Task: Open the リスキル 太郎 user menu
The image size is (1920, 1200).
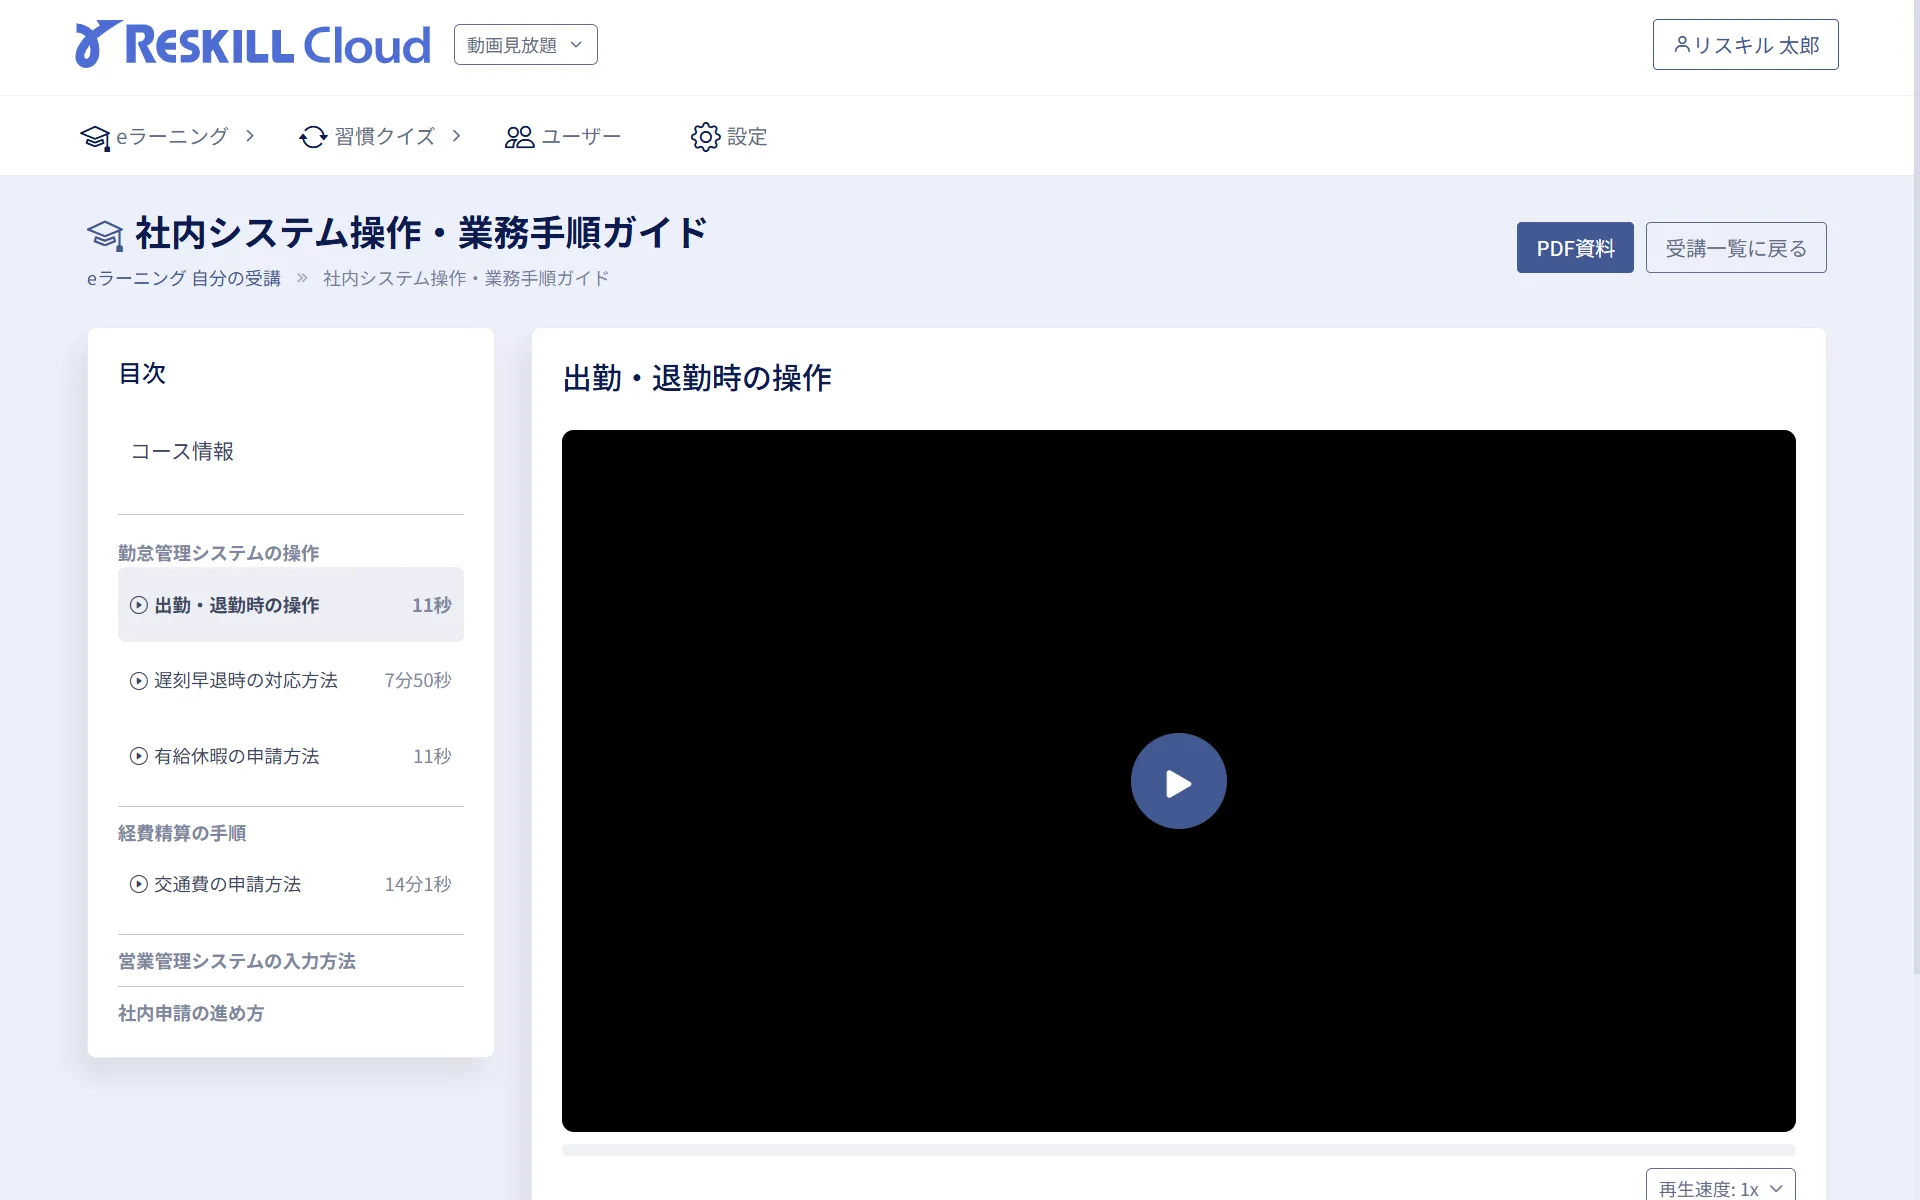Action: point(1745,45)
